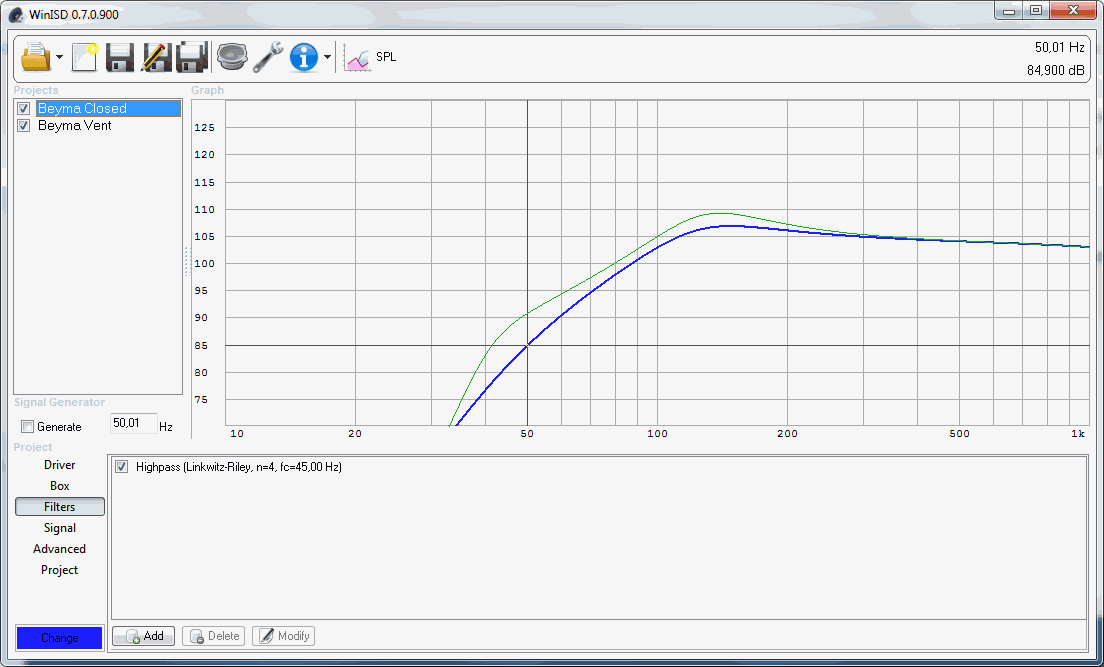
Task: Click the blue Change color swatch
Action: pyautogui.click(x=60, y=638)
